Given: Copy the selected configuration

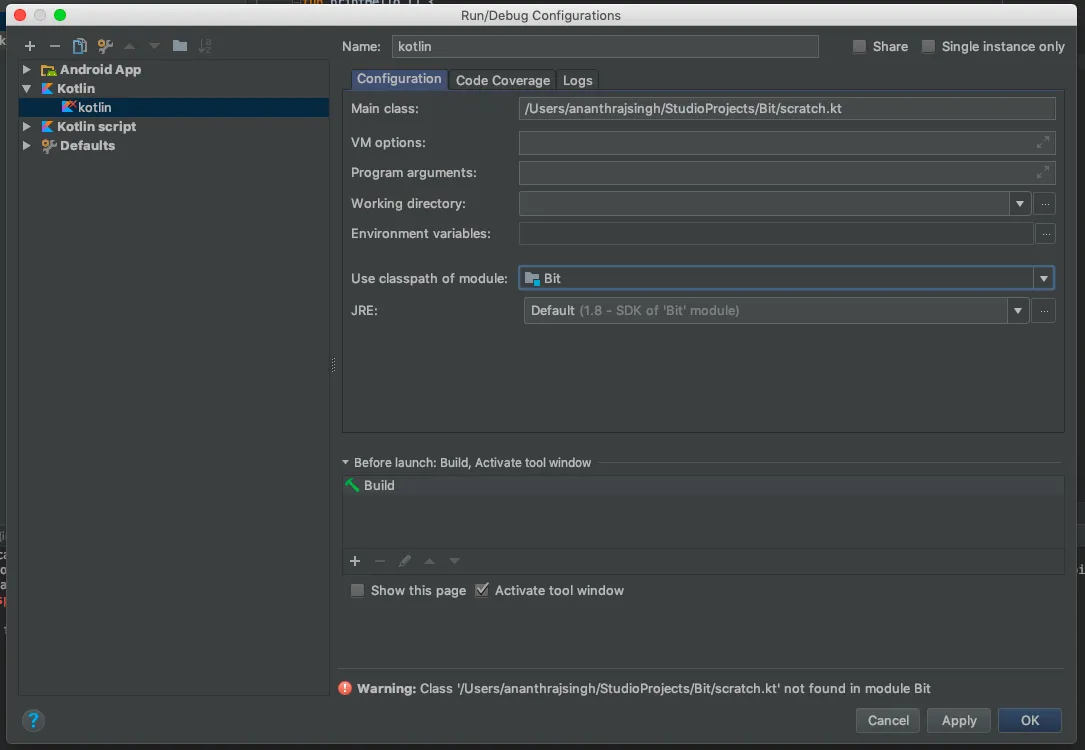Looking at the screenshot, I should (x=80, y=46).
